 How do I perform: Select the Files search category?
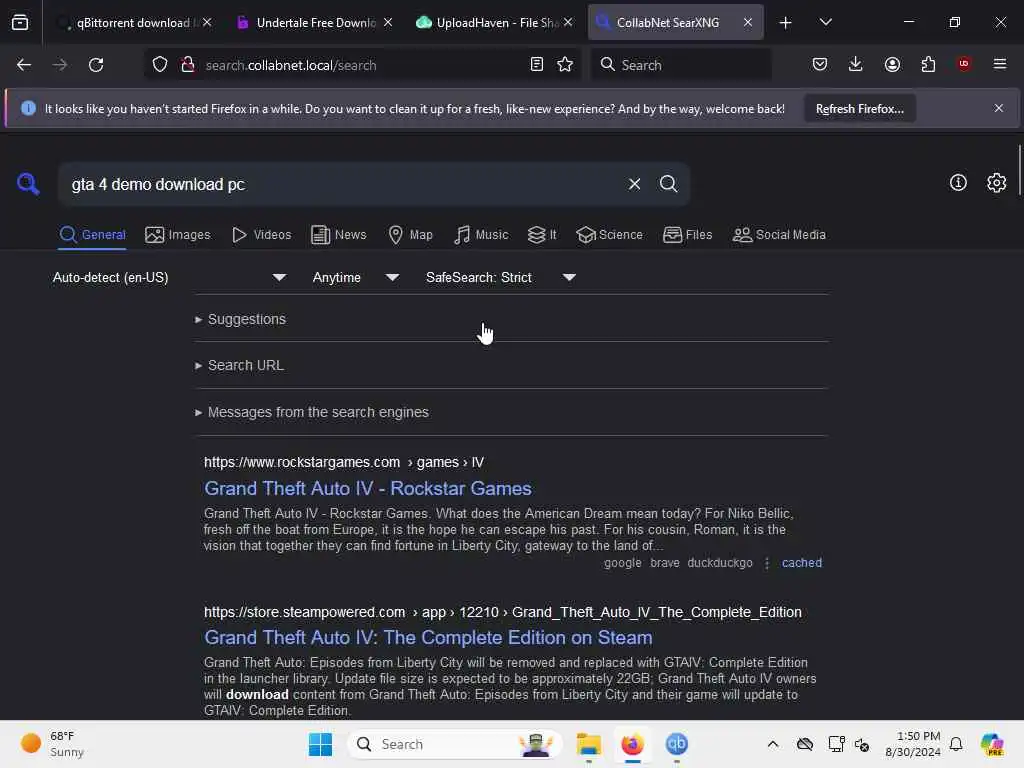coord(687,234)
